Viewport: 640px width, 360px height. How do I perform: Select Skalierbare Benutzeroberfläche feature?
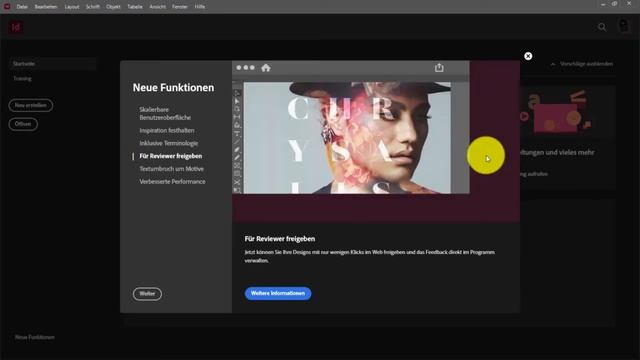pyautogui.click(x=165, y=113)
